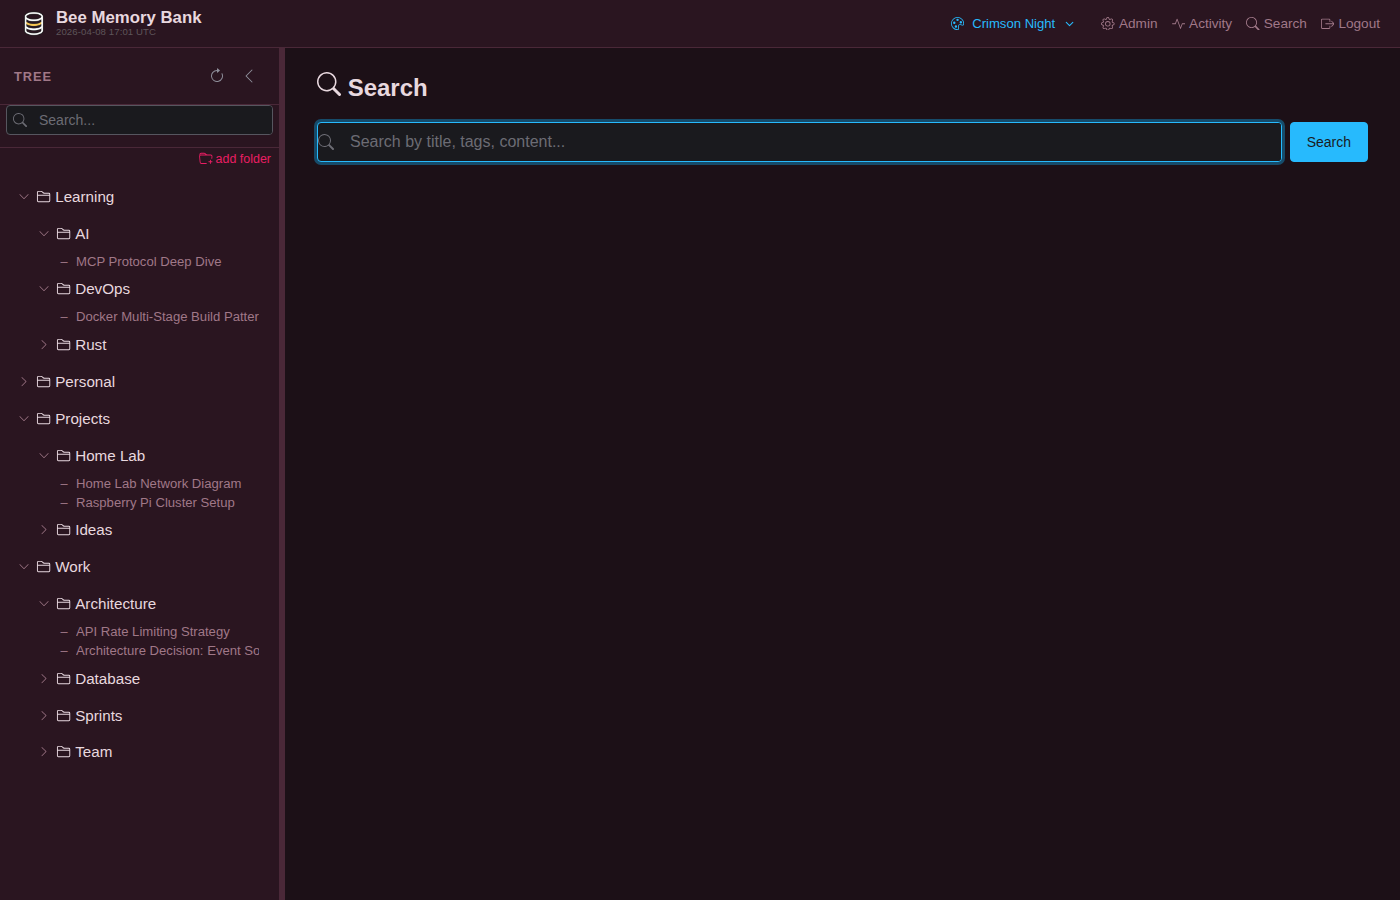
Task: Click the folder icon next to Team
Action: click(x=64, y=752)
